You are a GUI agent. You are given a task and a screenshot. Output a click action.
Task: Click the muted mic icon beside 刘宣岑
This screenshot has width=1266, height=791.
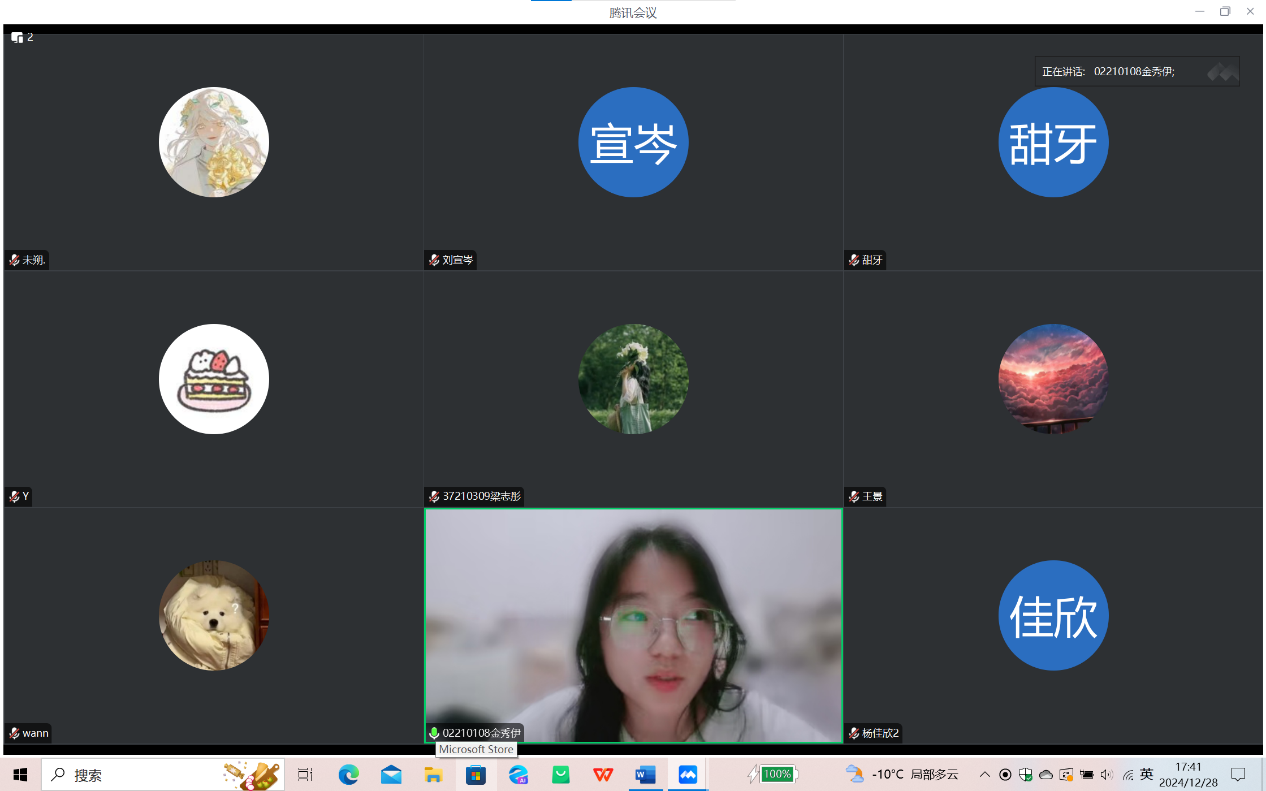(x=434, y=260)
